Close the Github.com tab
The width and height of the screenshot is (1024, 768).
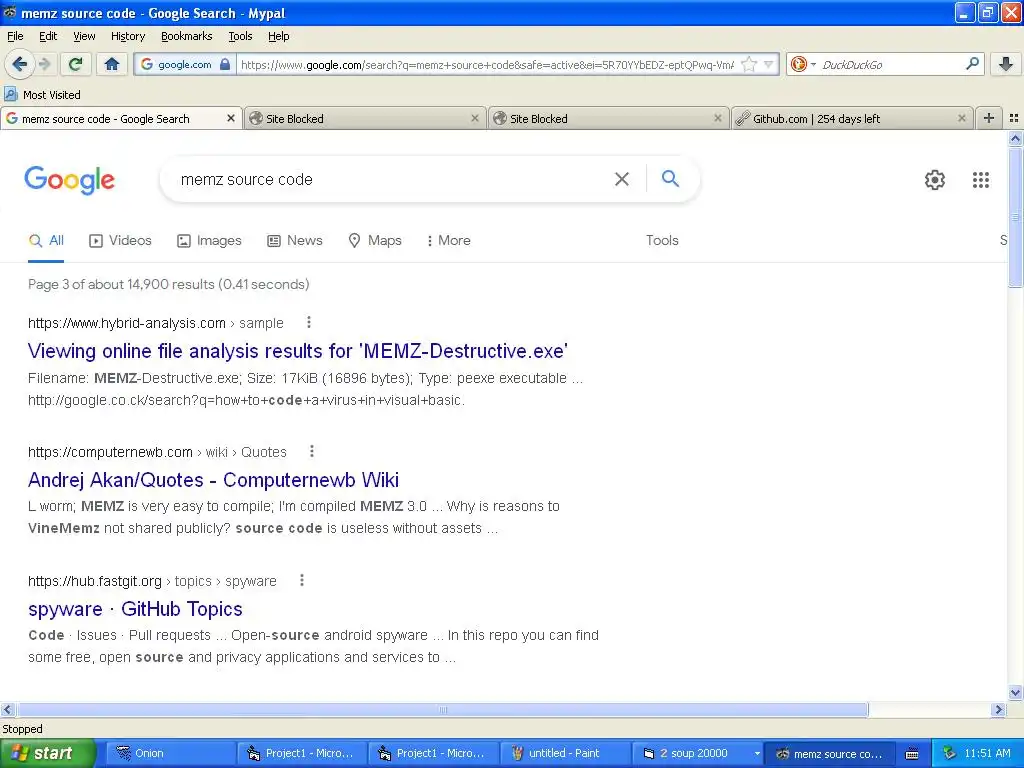point(961,118)
